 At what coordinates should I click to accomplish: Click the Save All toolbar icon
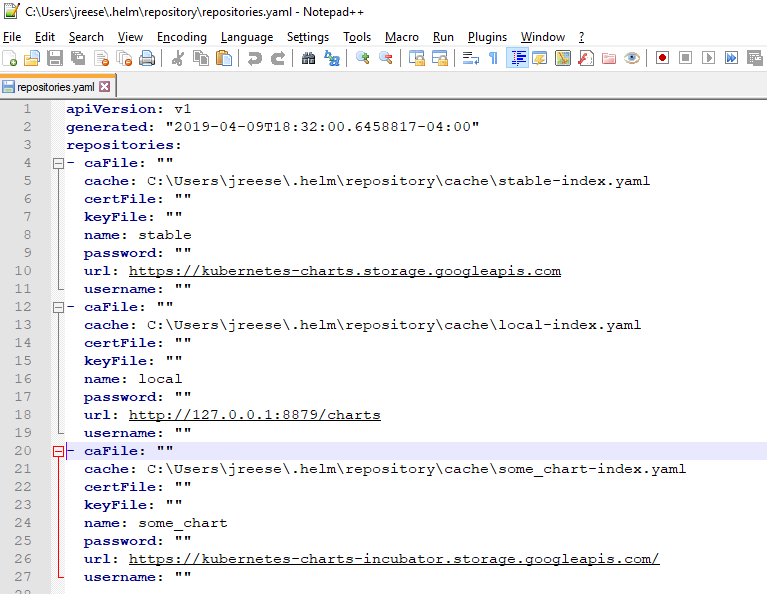(78, 58)
